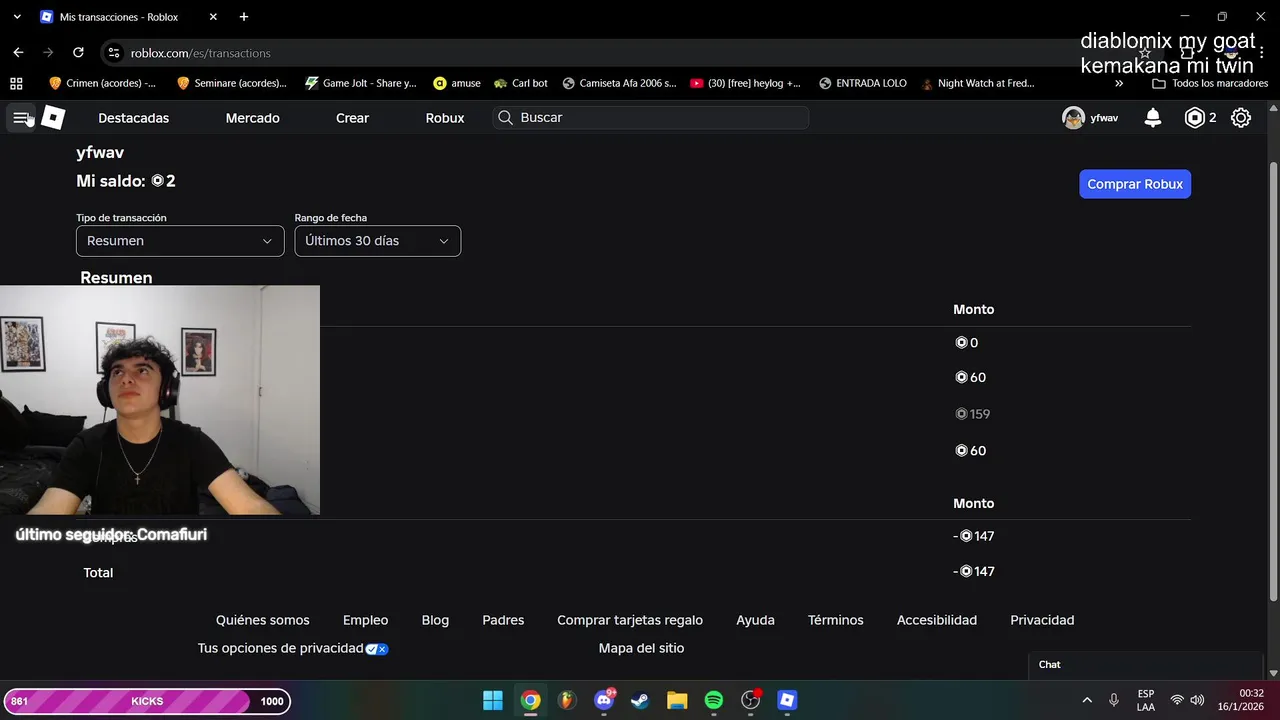1280x720 pixels.
Task: Show hidden system tray icons
Action: coord(1087,700)
